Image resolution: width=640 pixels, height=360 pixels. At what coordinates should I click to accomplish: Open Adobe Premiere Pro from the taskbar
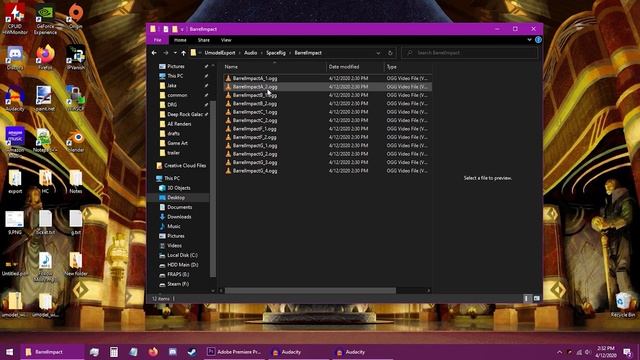click(x=234, y=352)
